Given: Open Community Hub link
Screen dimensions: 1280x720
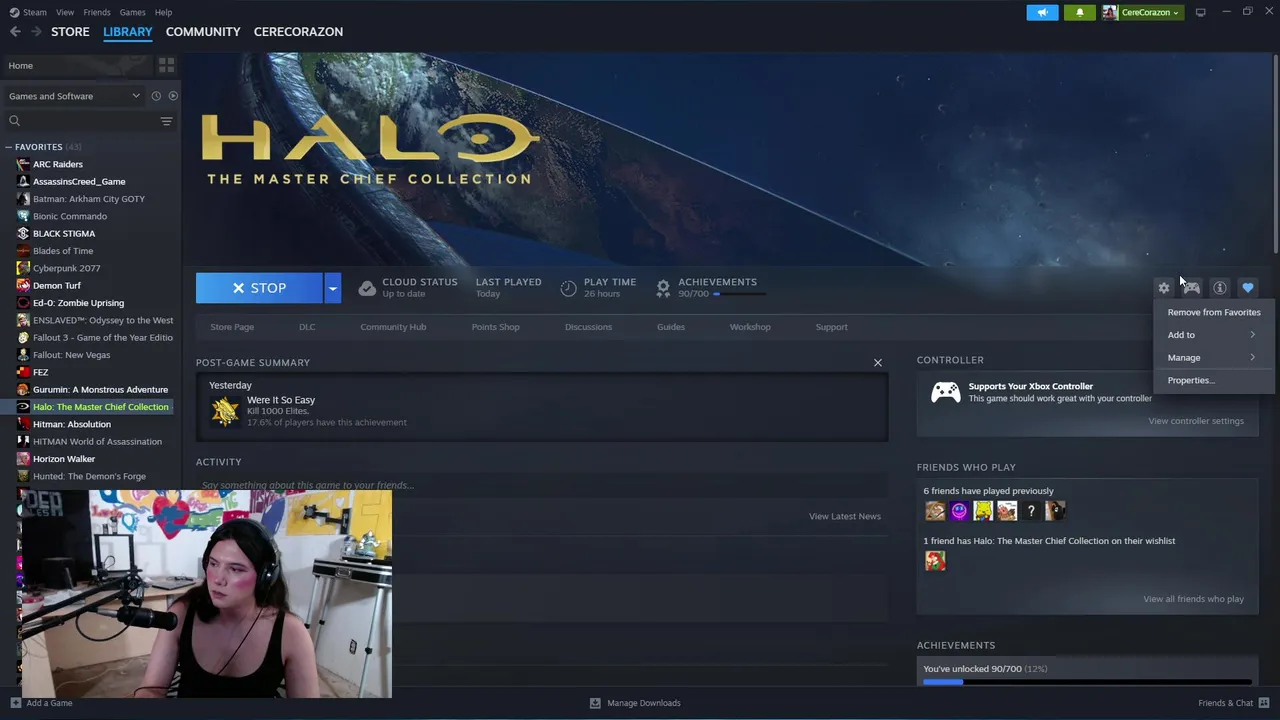Looking at the screenshot, I should coord(393,327).
